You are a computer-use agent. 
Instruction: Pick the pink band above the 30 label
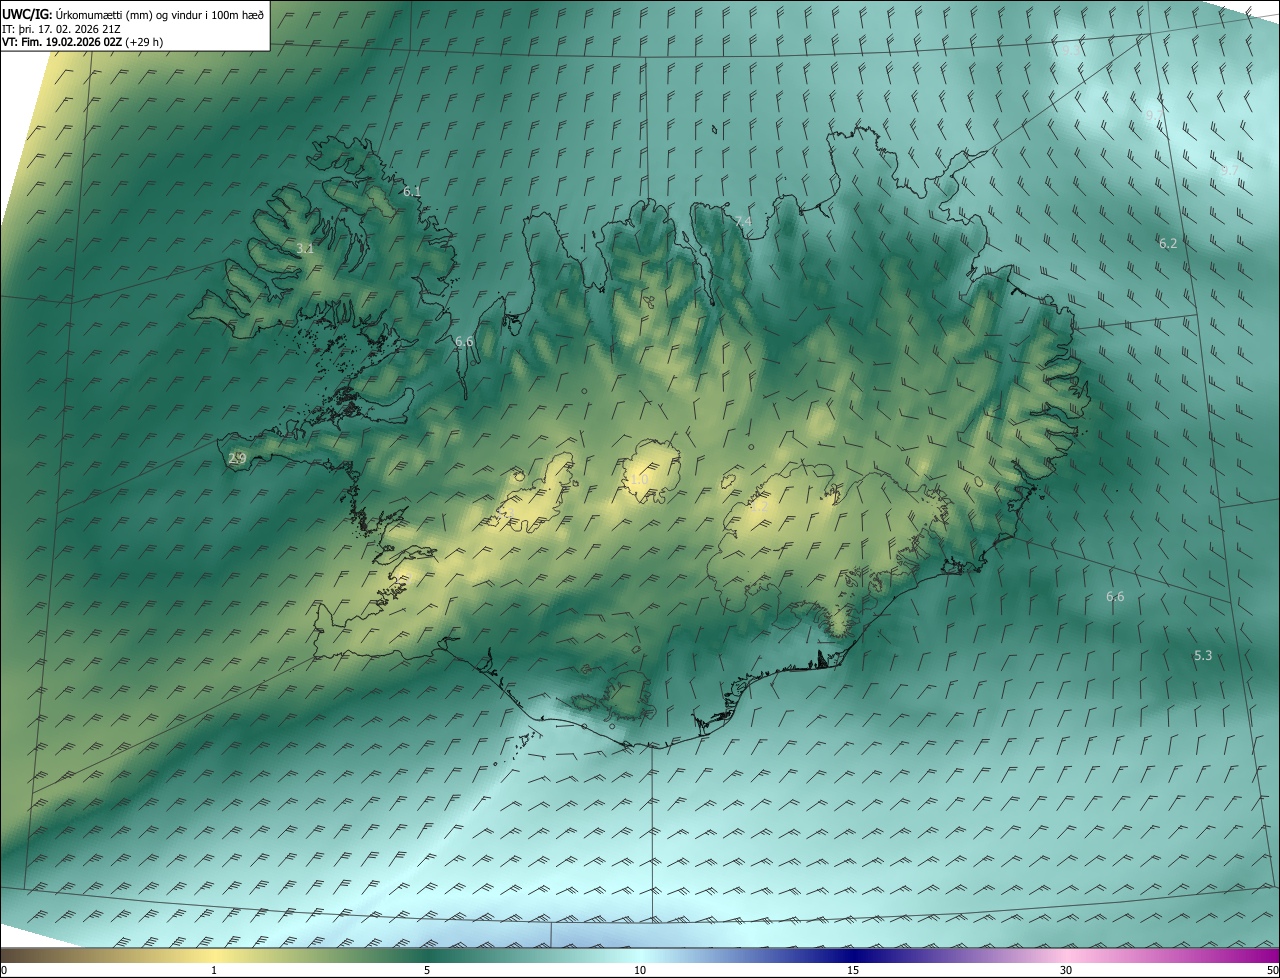tap(1066, 955)
